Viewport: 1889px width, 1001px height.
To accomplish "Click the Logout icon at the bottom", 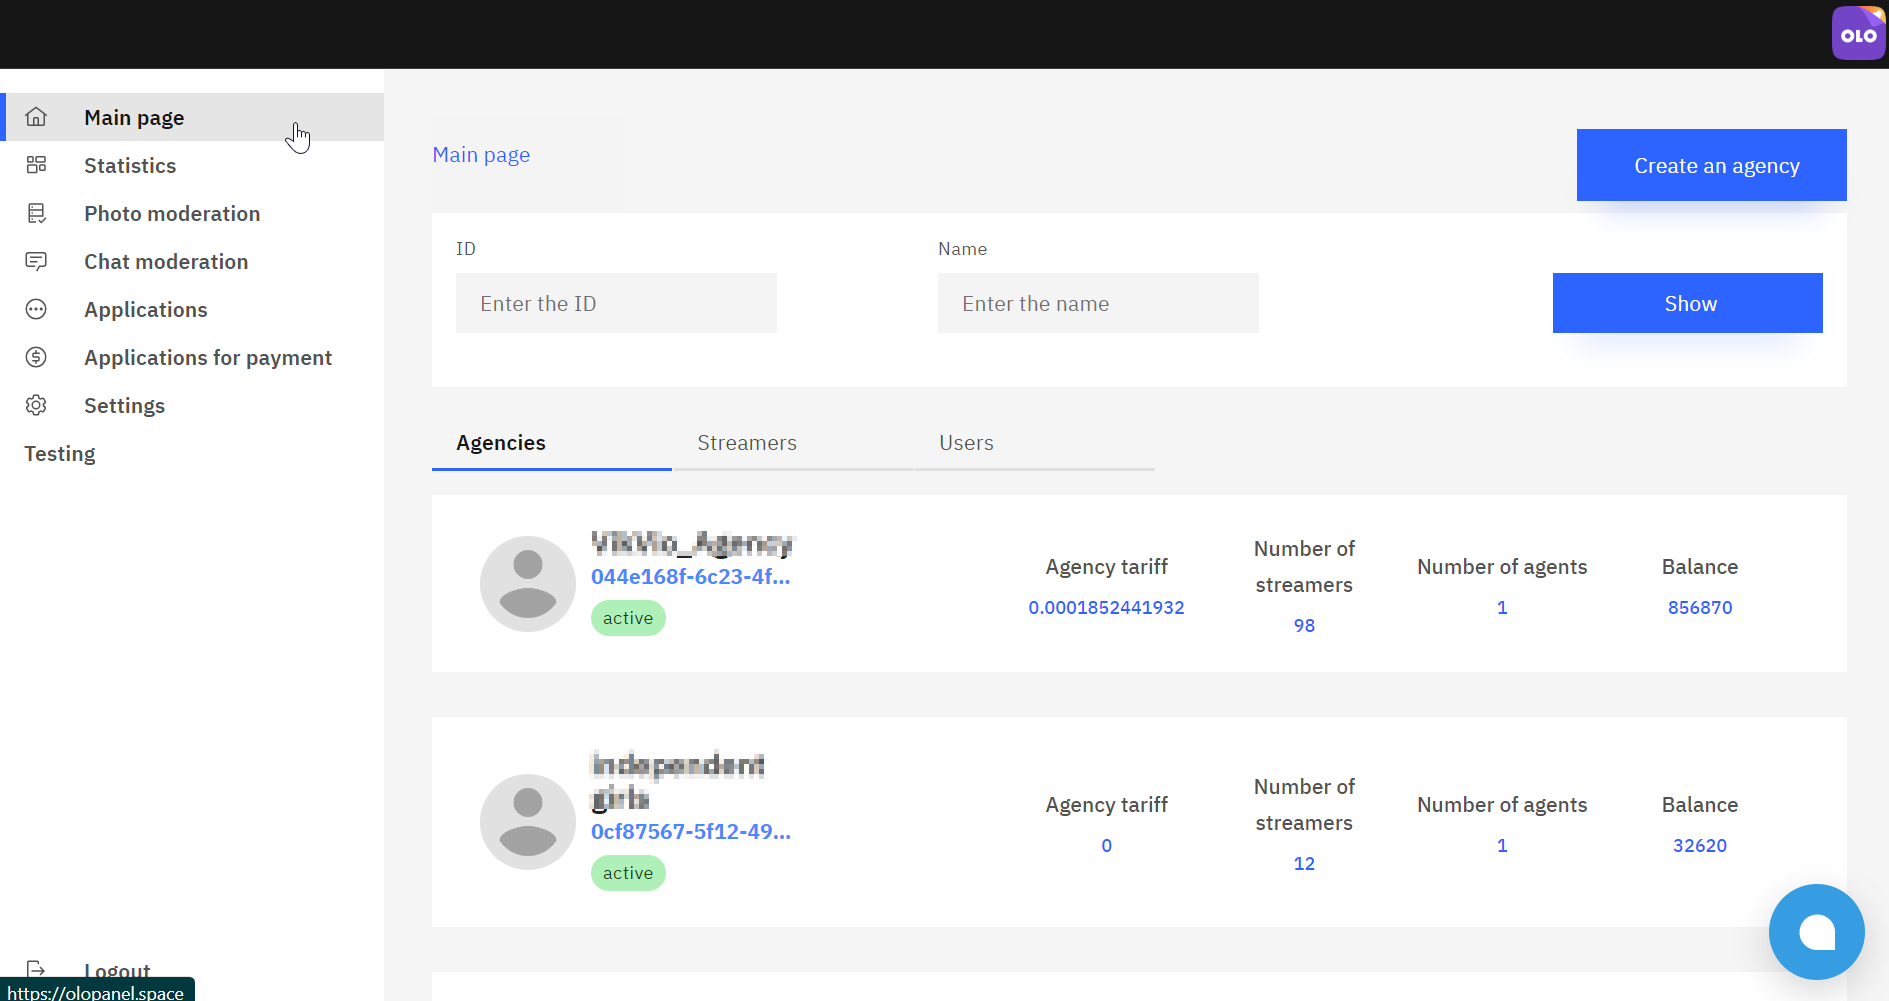I will click(x=36, y=967).
